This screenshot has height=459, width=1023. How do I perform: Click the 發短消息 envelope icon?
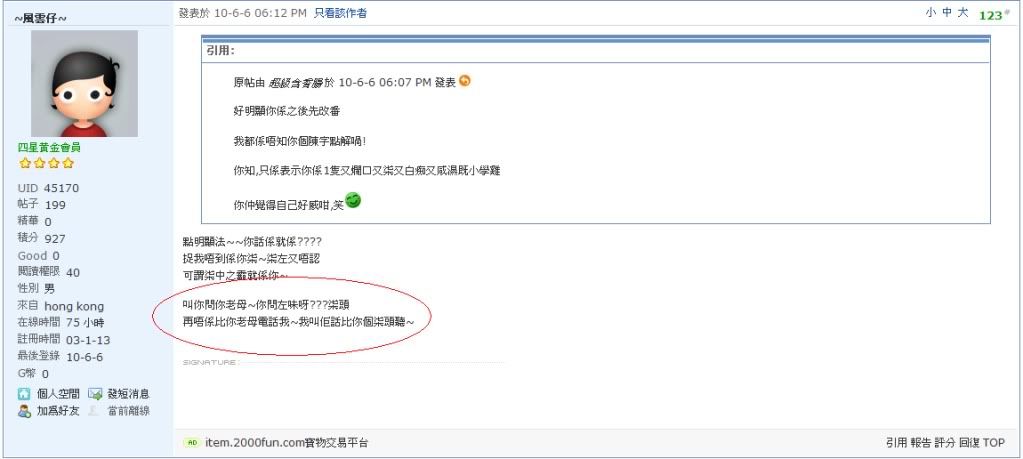pyautogui.click(x=95, y=394)
